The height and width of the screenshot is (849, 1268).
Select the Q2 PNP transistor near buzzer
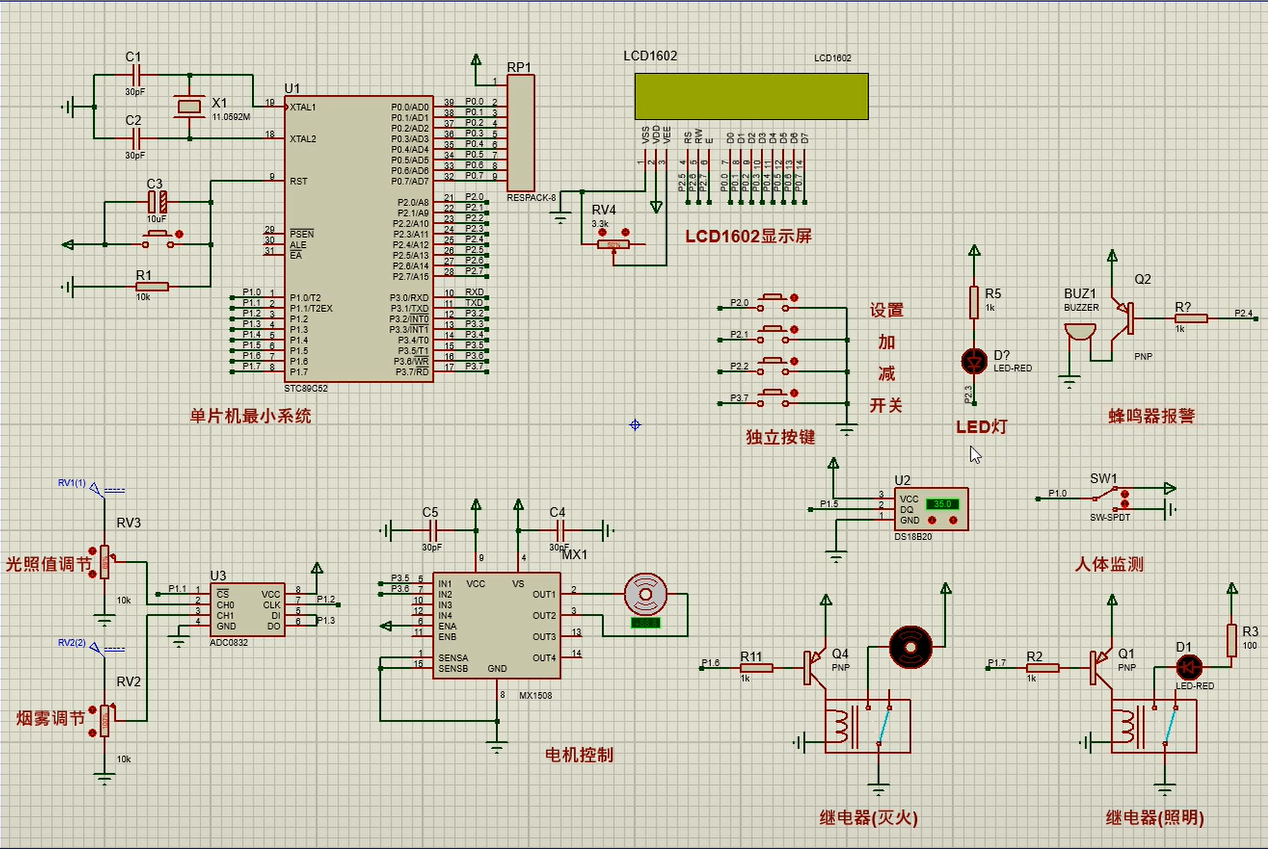[x=1125, y=318]
